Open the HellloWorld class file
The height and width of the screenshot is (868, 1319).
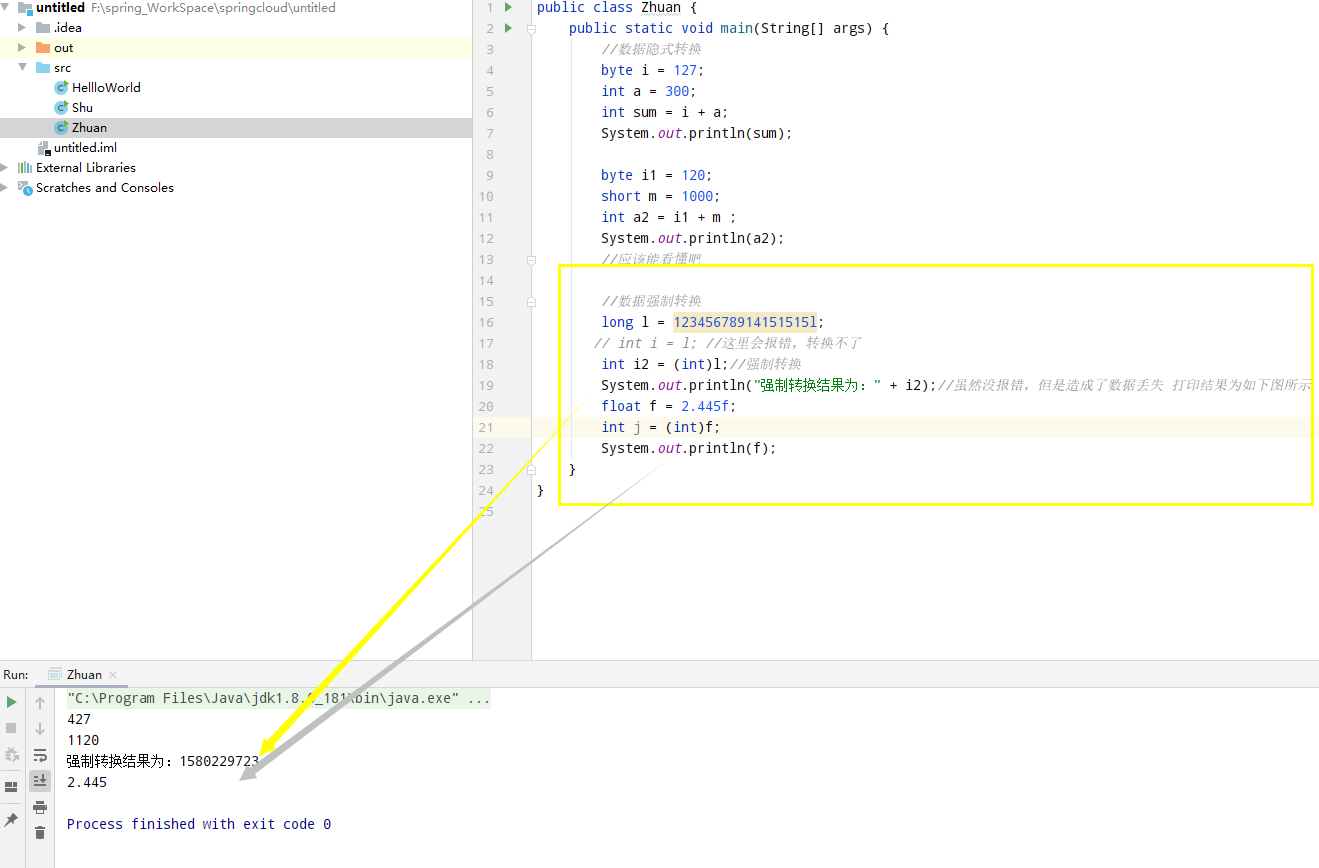point(106,88)
